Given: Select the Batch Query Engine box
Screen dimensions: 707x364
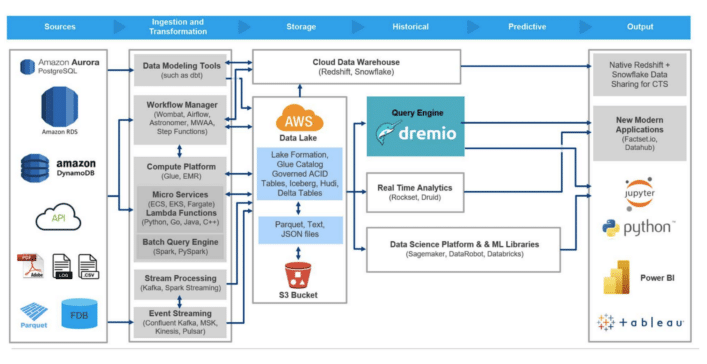Looking at the screenshot, I should 180,247.
